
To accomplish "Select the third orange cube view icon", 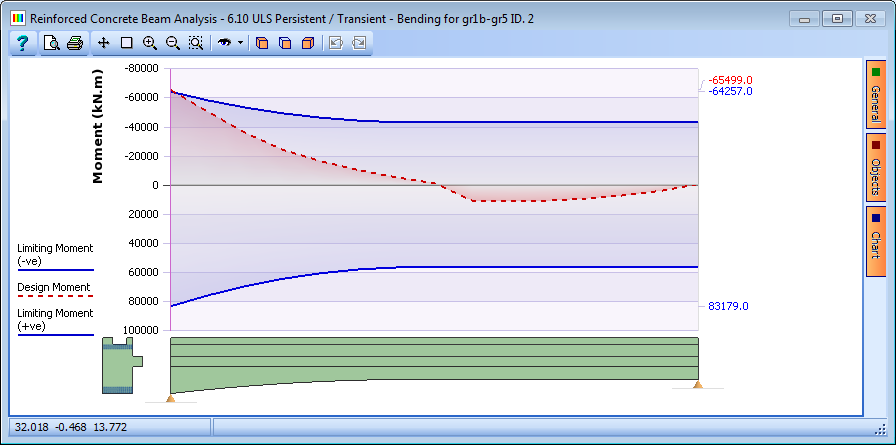I will (307, 43).
